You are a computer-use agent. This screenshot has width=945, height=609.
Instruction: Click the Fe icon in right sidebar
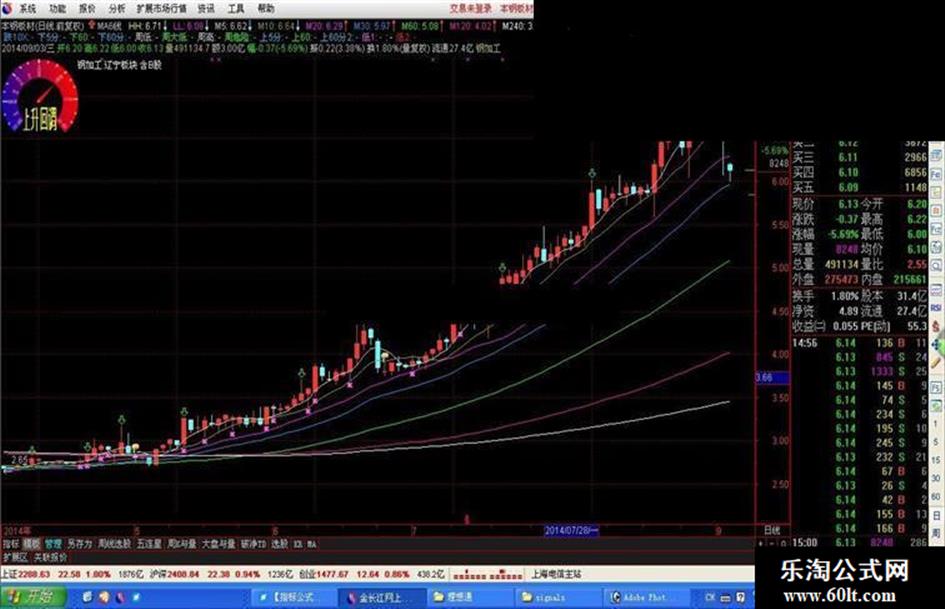pyautogui.click(x=937, y=174)
